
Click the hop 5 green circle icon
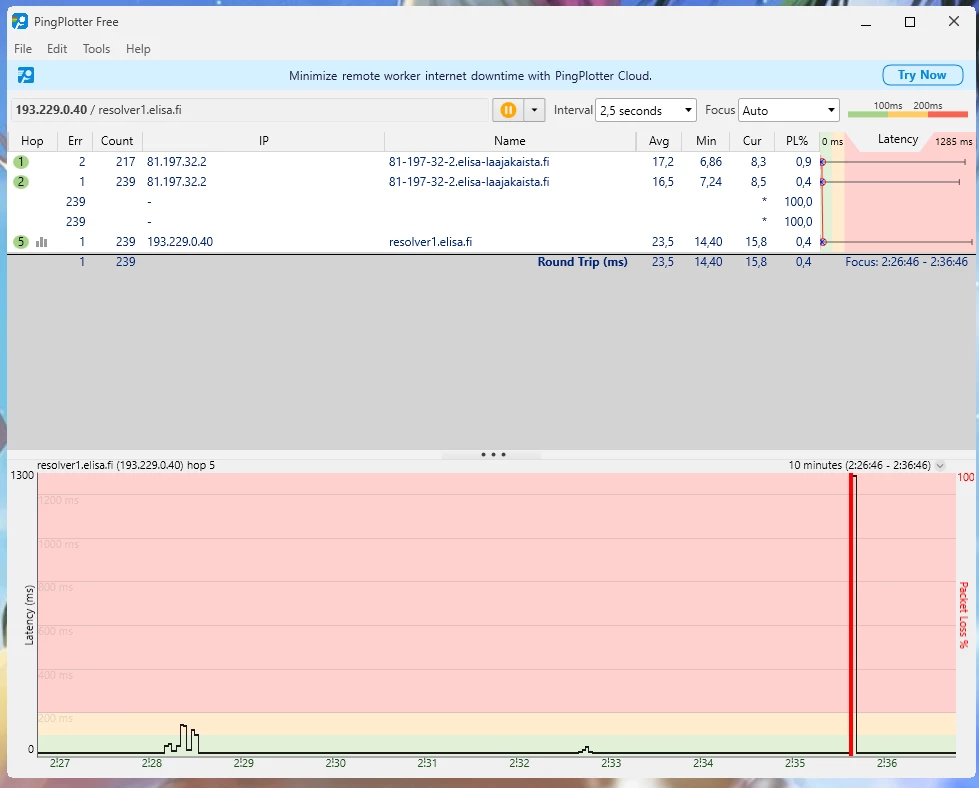pos(21,242)
